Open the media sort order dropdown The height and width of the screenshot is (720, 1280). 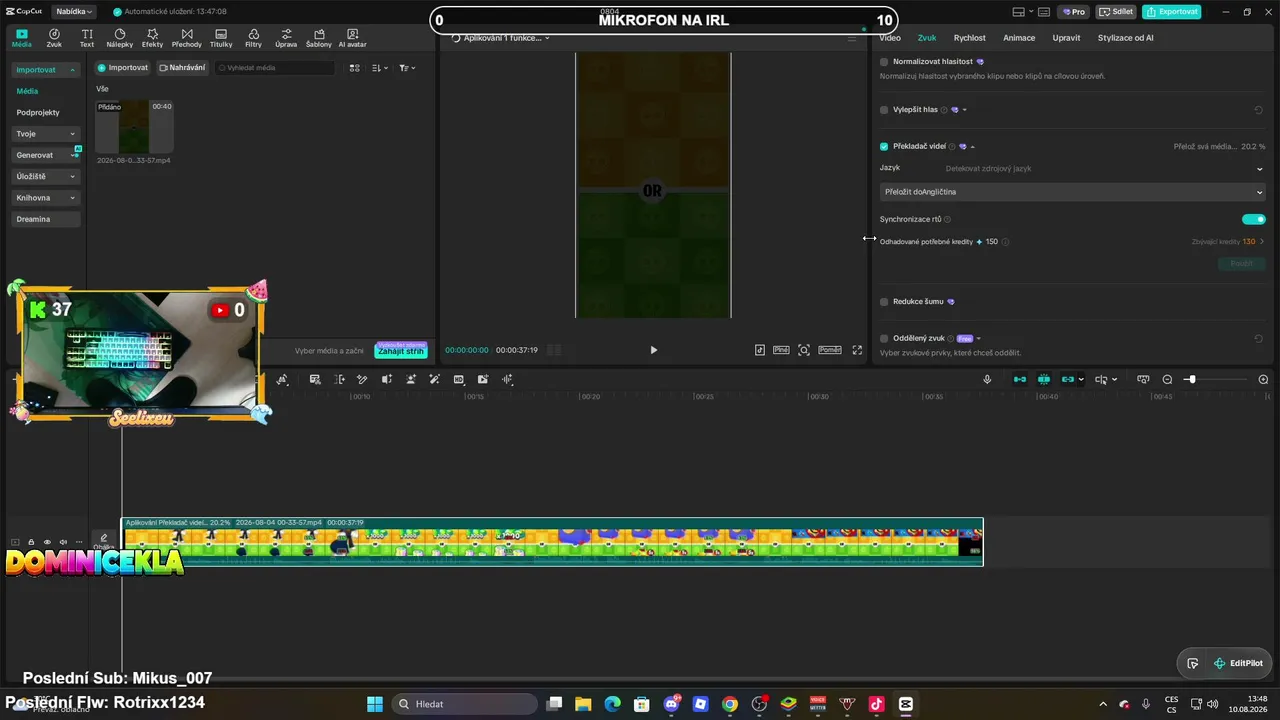point(380,68)
